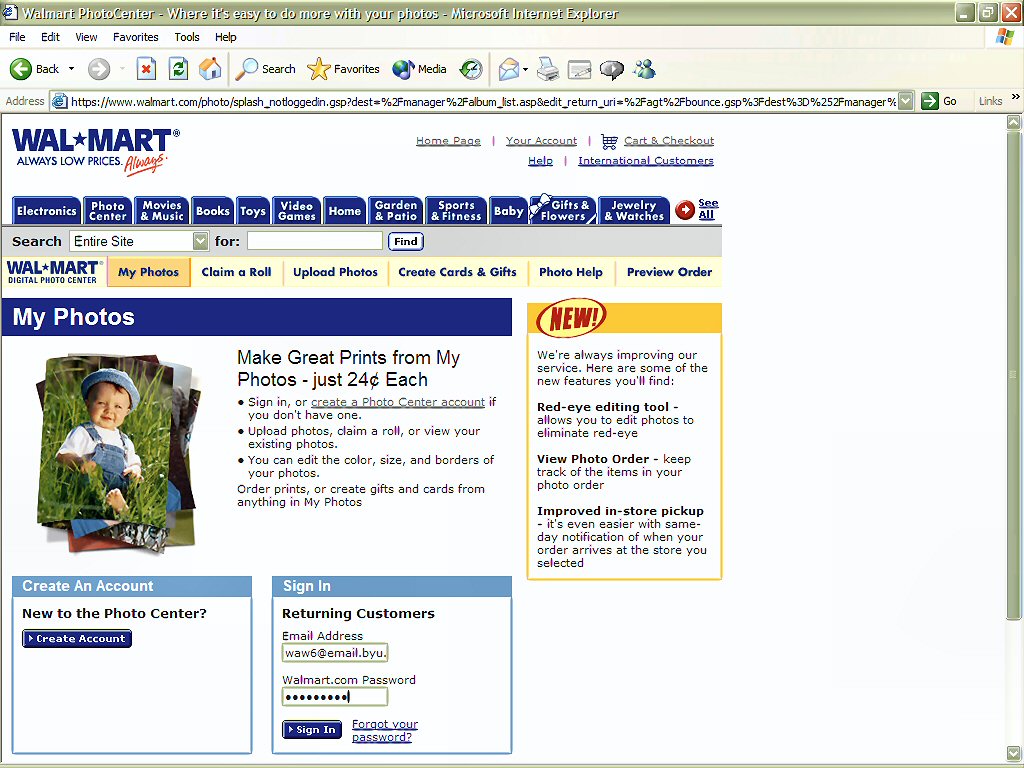The width and height of the screenshot is (1024, 768).
Task: Click the Messenger people icon
Action: click(644, 69)
